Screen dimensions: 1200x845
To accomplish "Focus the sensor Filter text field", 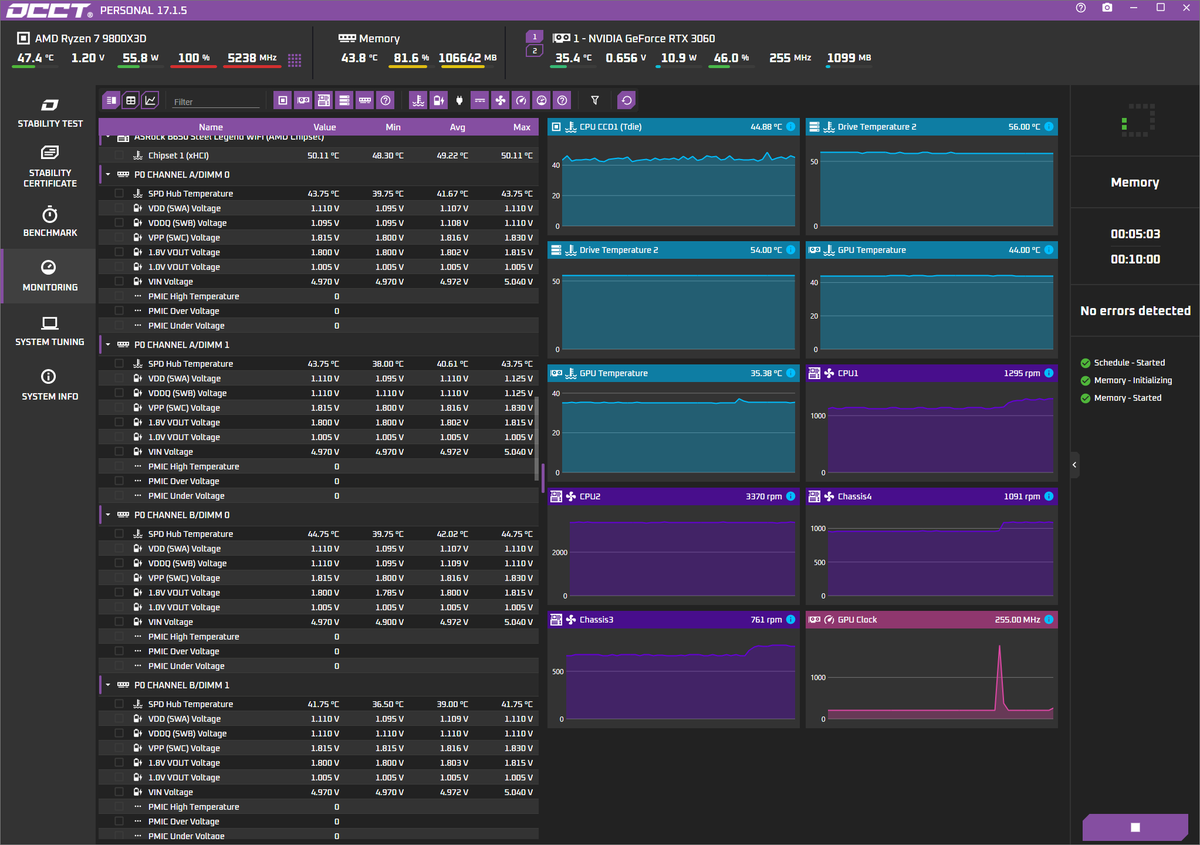I will pyautogui.click(x=216, y=102).
